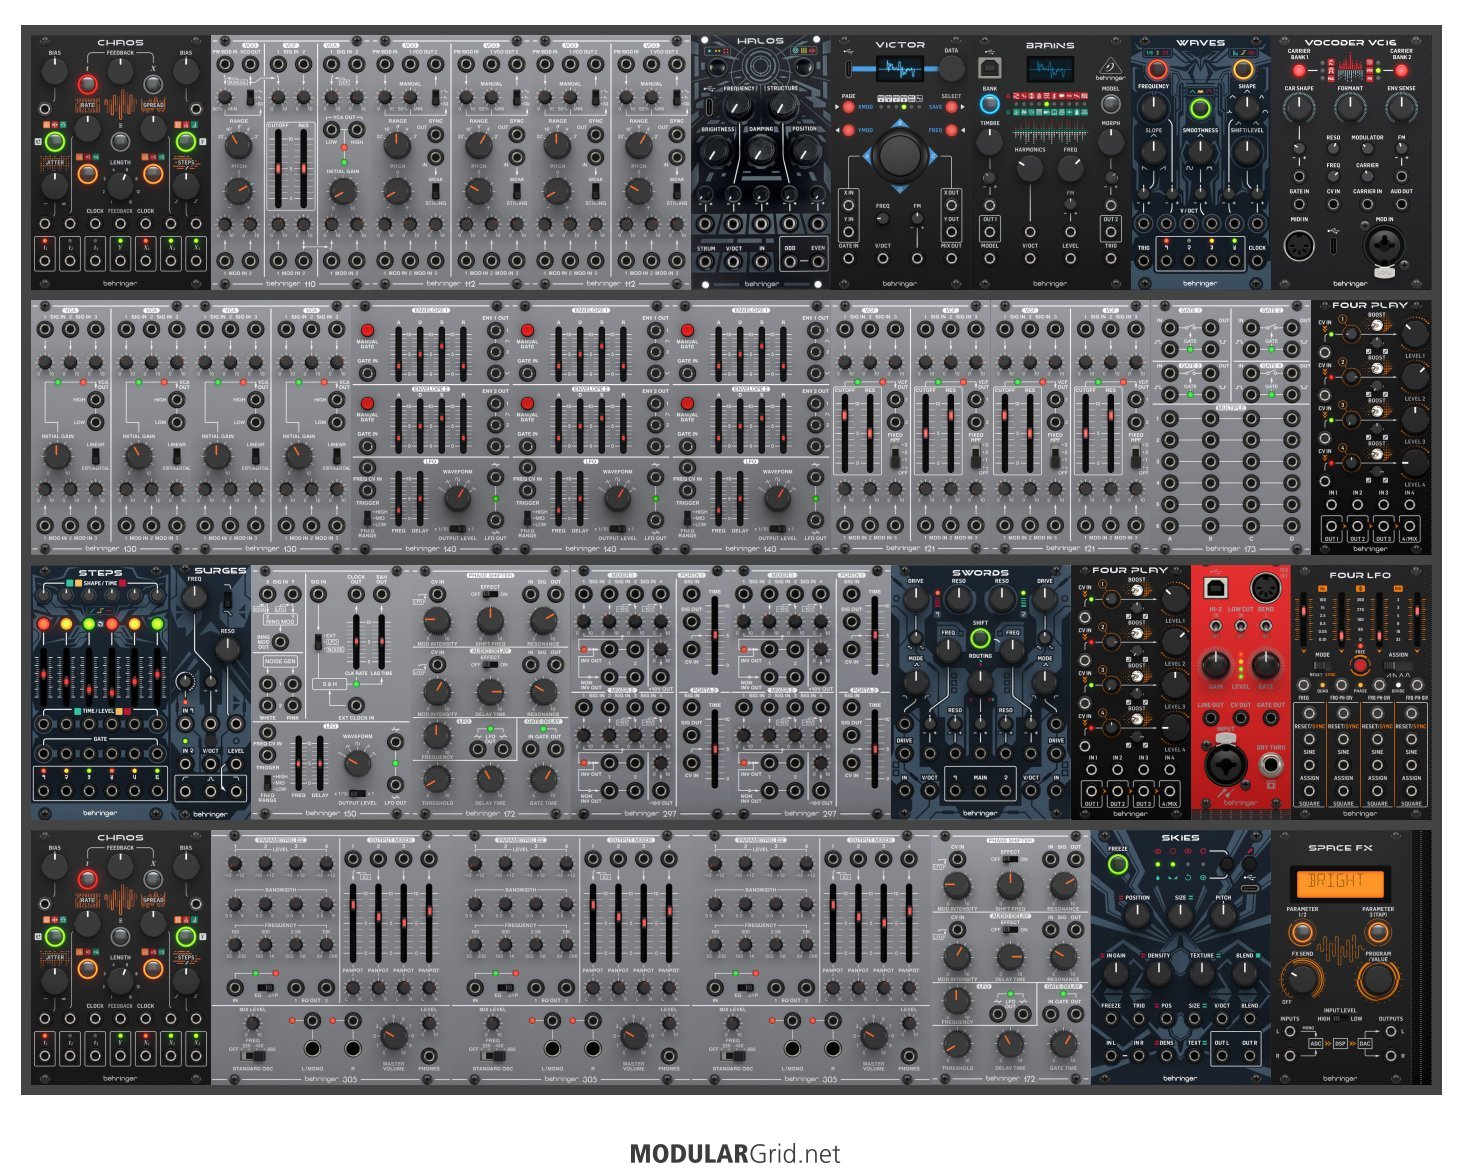Click the Gain knob on the red module
Viewport: 1472px width, 1175px height.
(1215, 664)
